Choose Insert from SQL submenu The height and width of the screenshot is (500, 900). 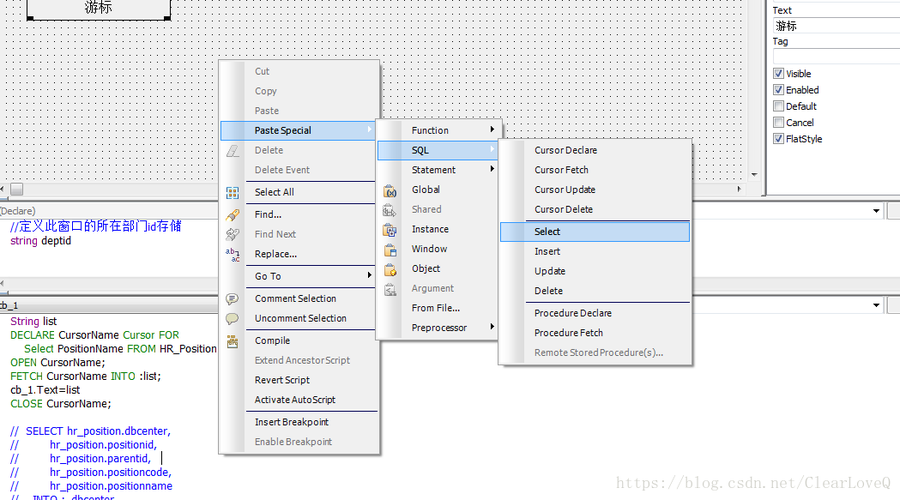[595, 251]
